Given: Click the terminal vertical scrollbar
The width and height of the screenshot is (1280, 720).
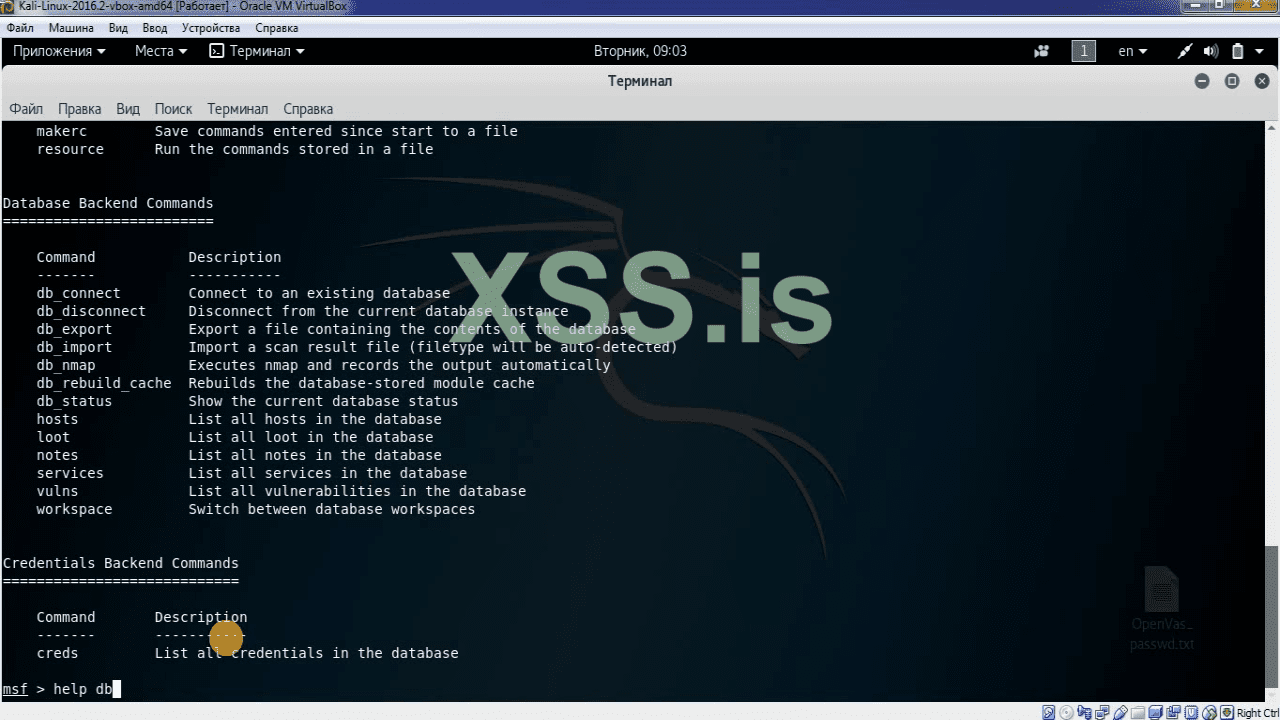Looking at the screenshot, I should [1271, 412].
